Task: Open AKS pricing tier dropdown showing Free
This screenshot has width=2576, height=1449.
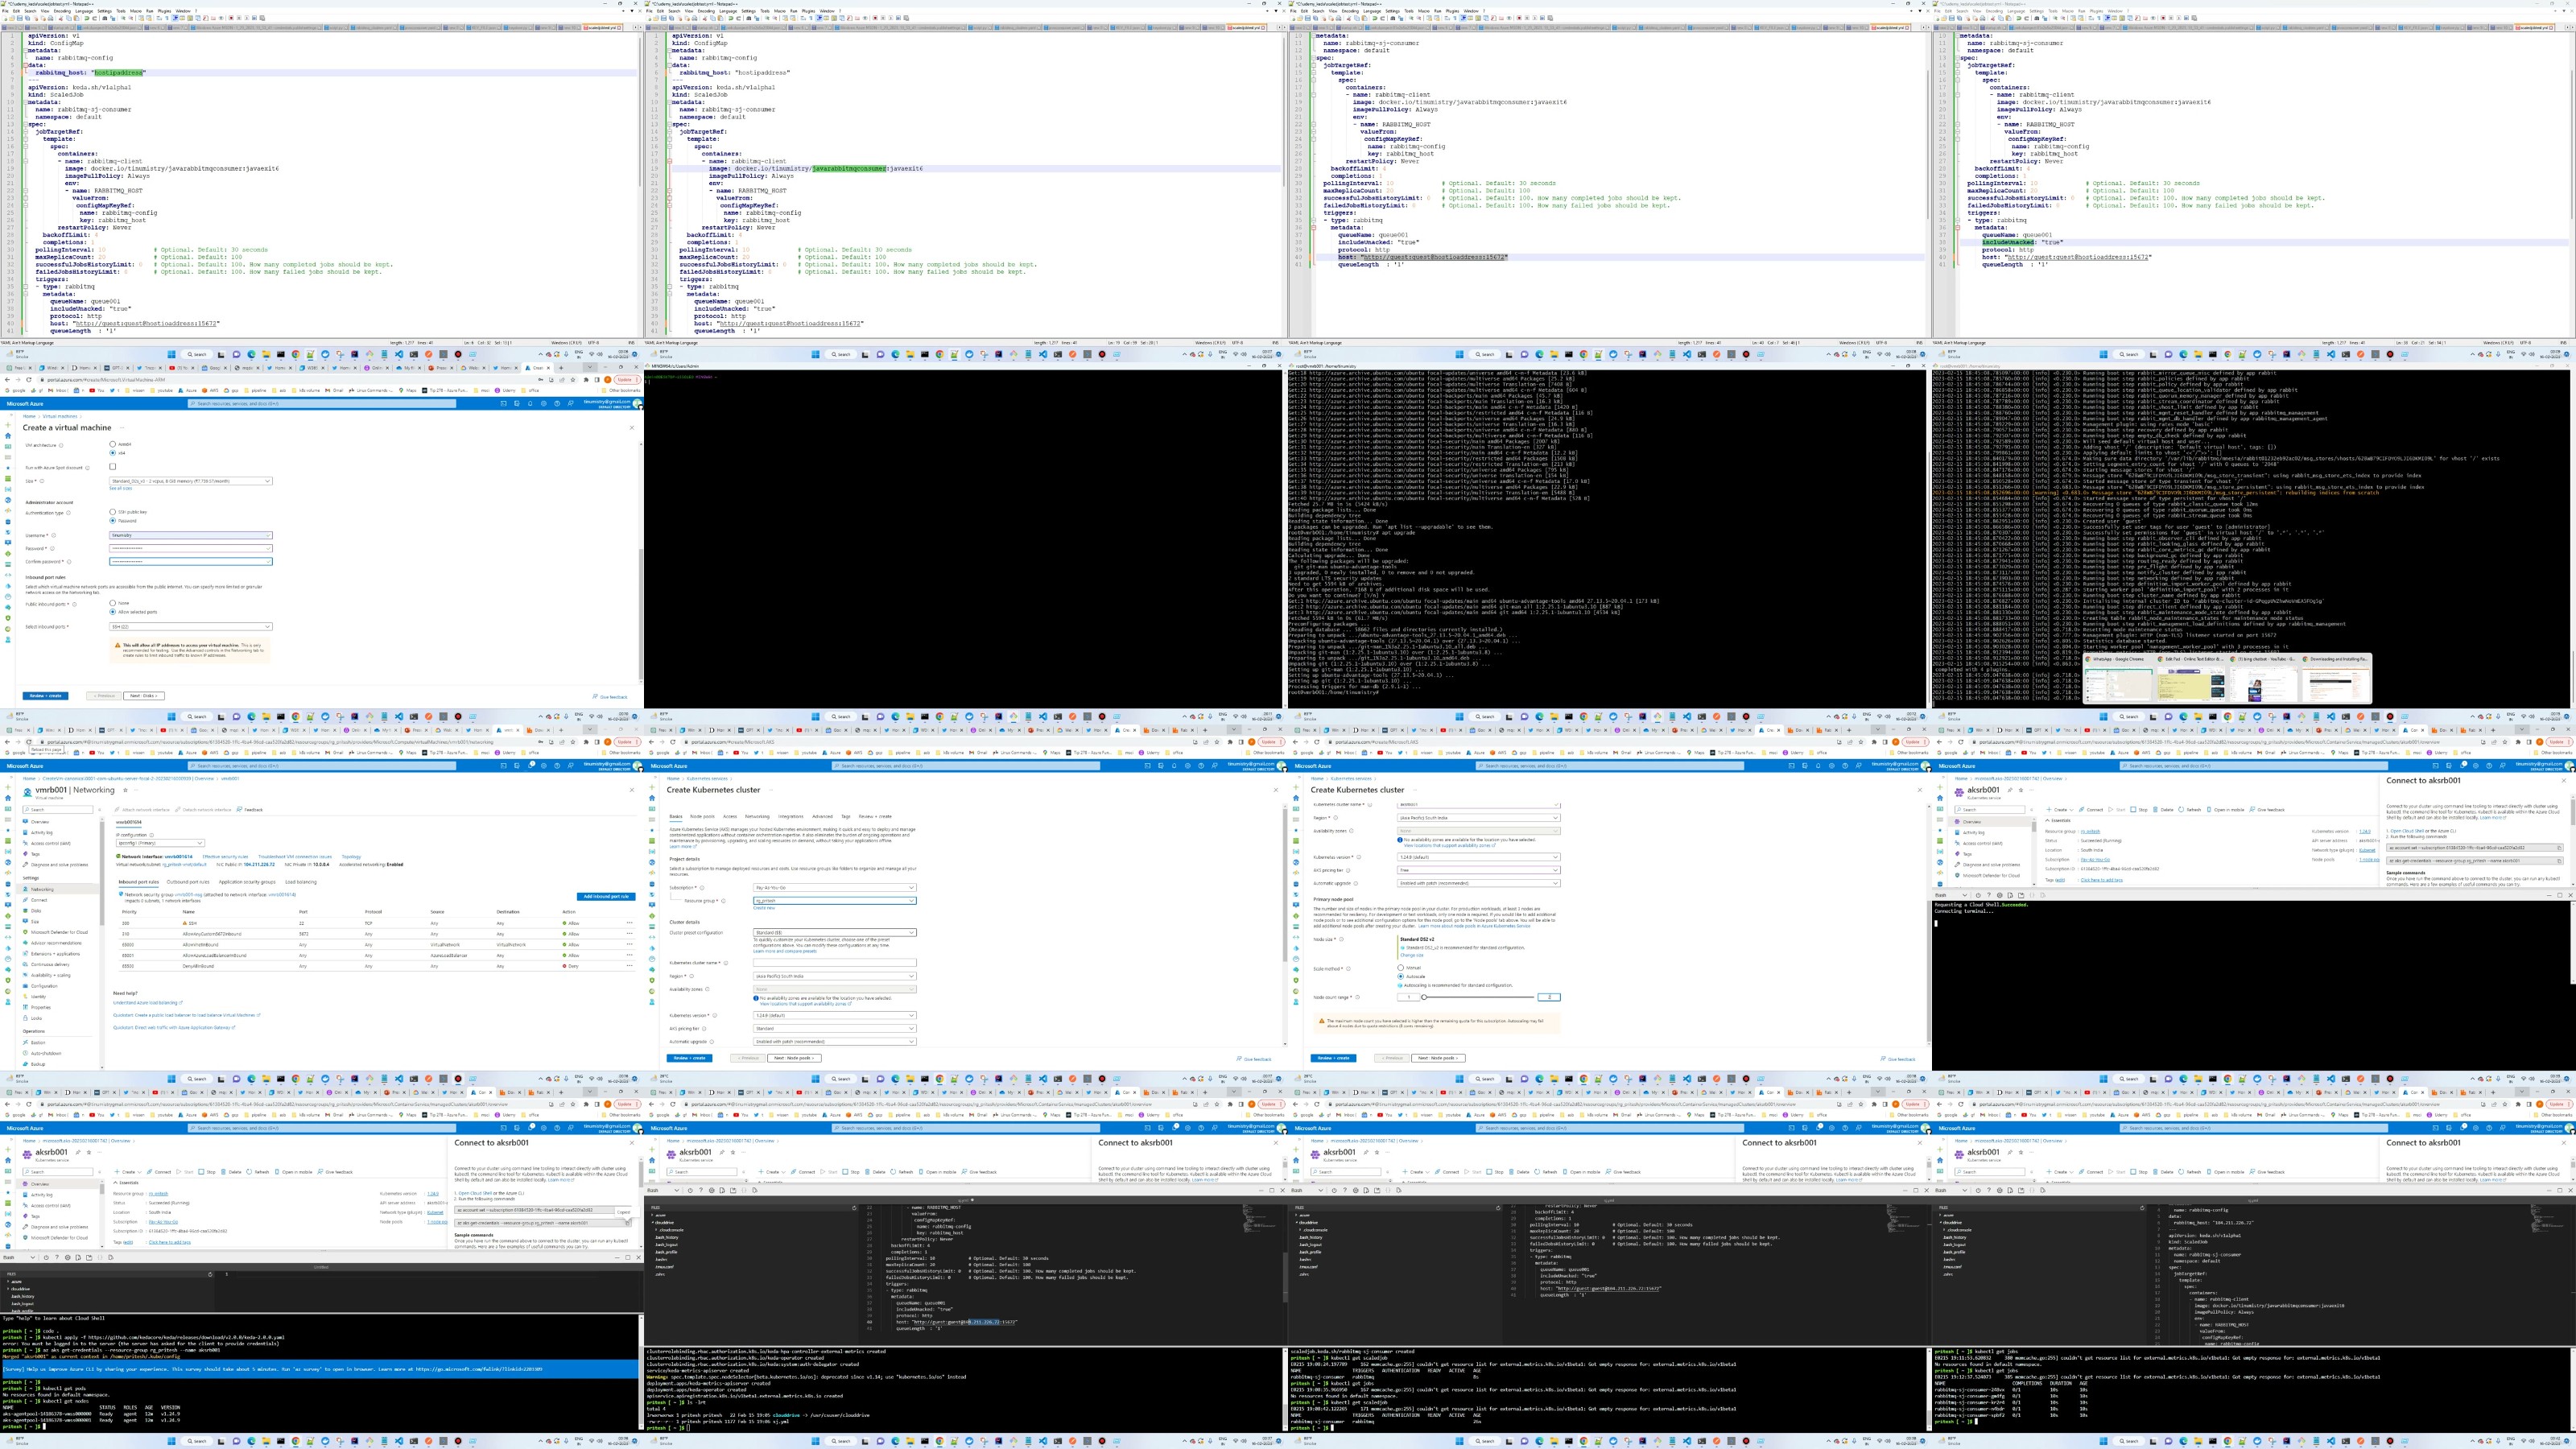Action: [x=1478, y=870]
